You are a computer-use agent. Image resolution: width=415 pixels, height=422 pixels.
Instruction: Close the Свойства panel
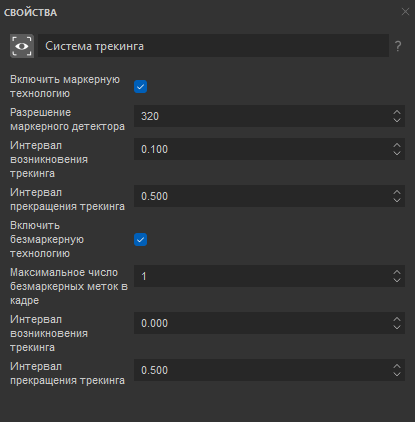click(x=405, y=12)
